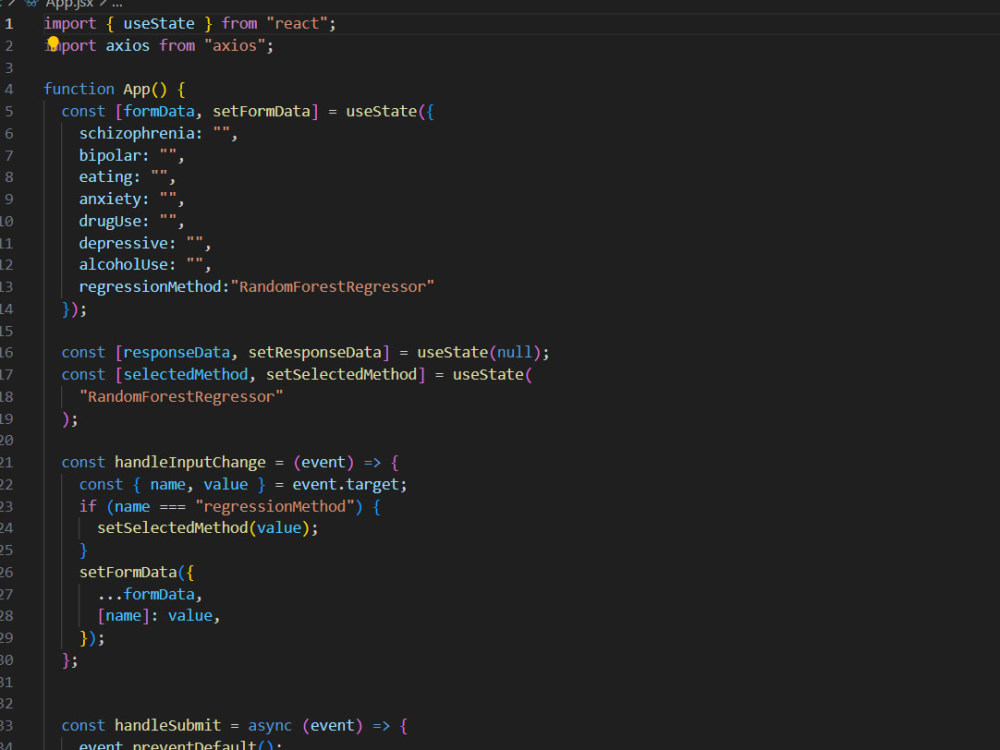
Task: Click the "anxiety" property key
Action: click(x=110, y=200)
